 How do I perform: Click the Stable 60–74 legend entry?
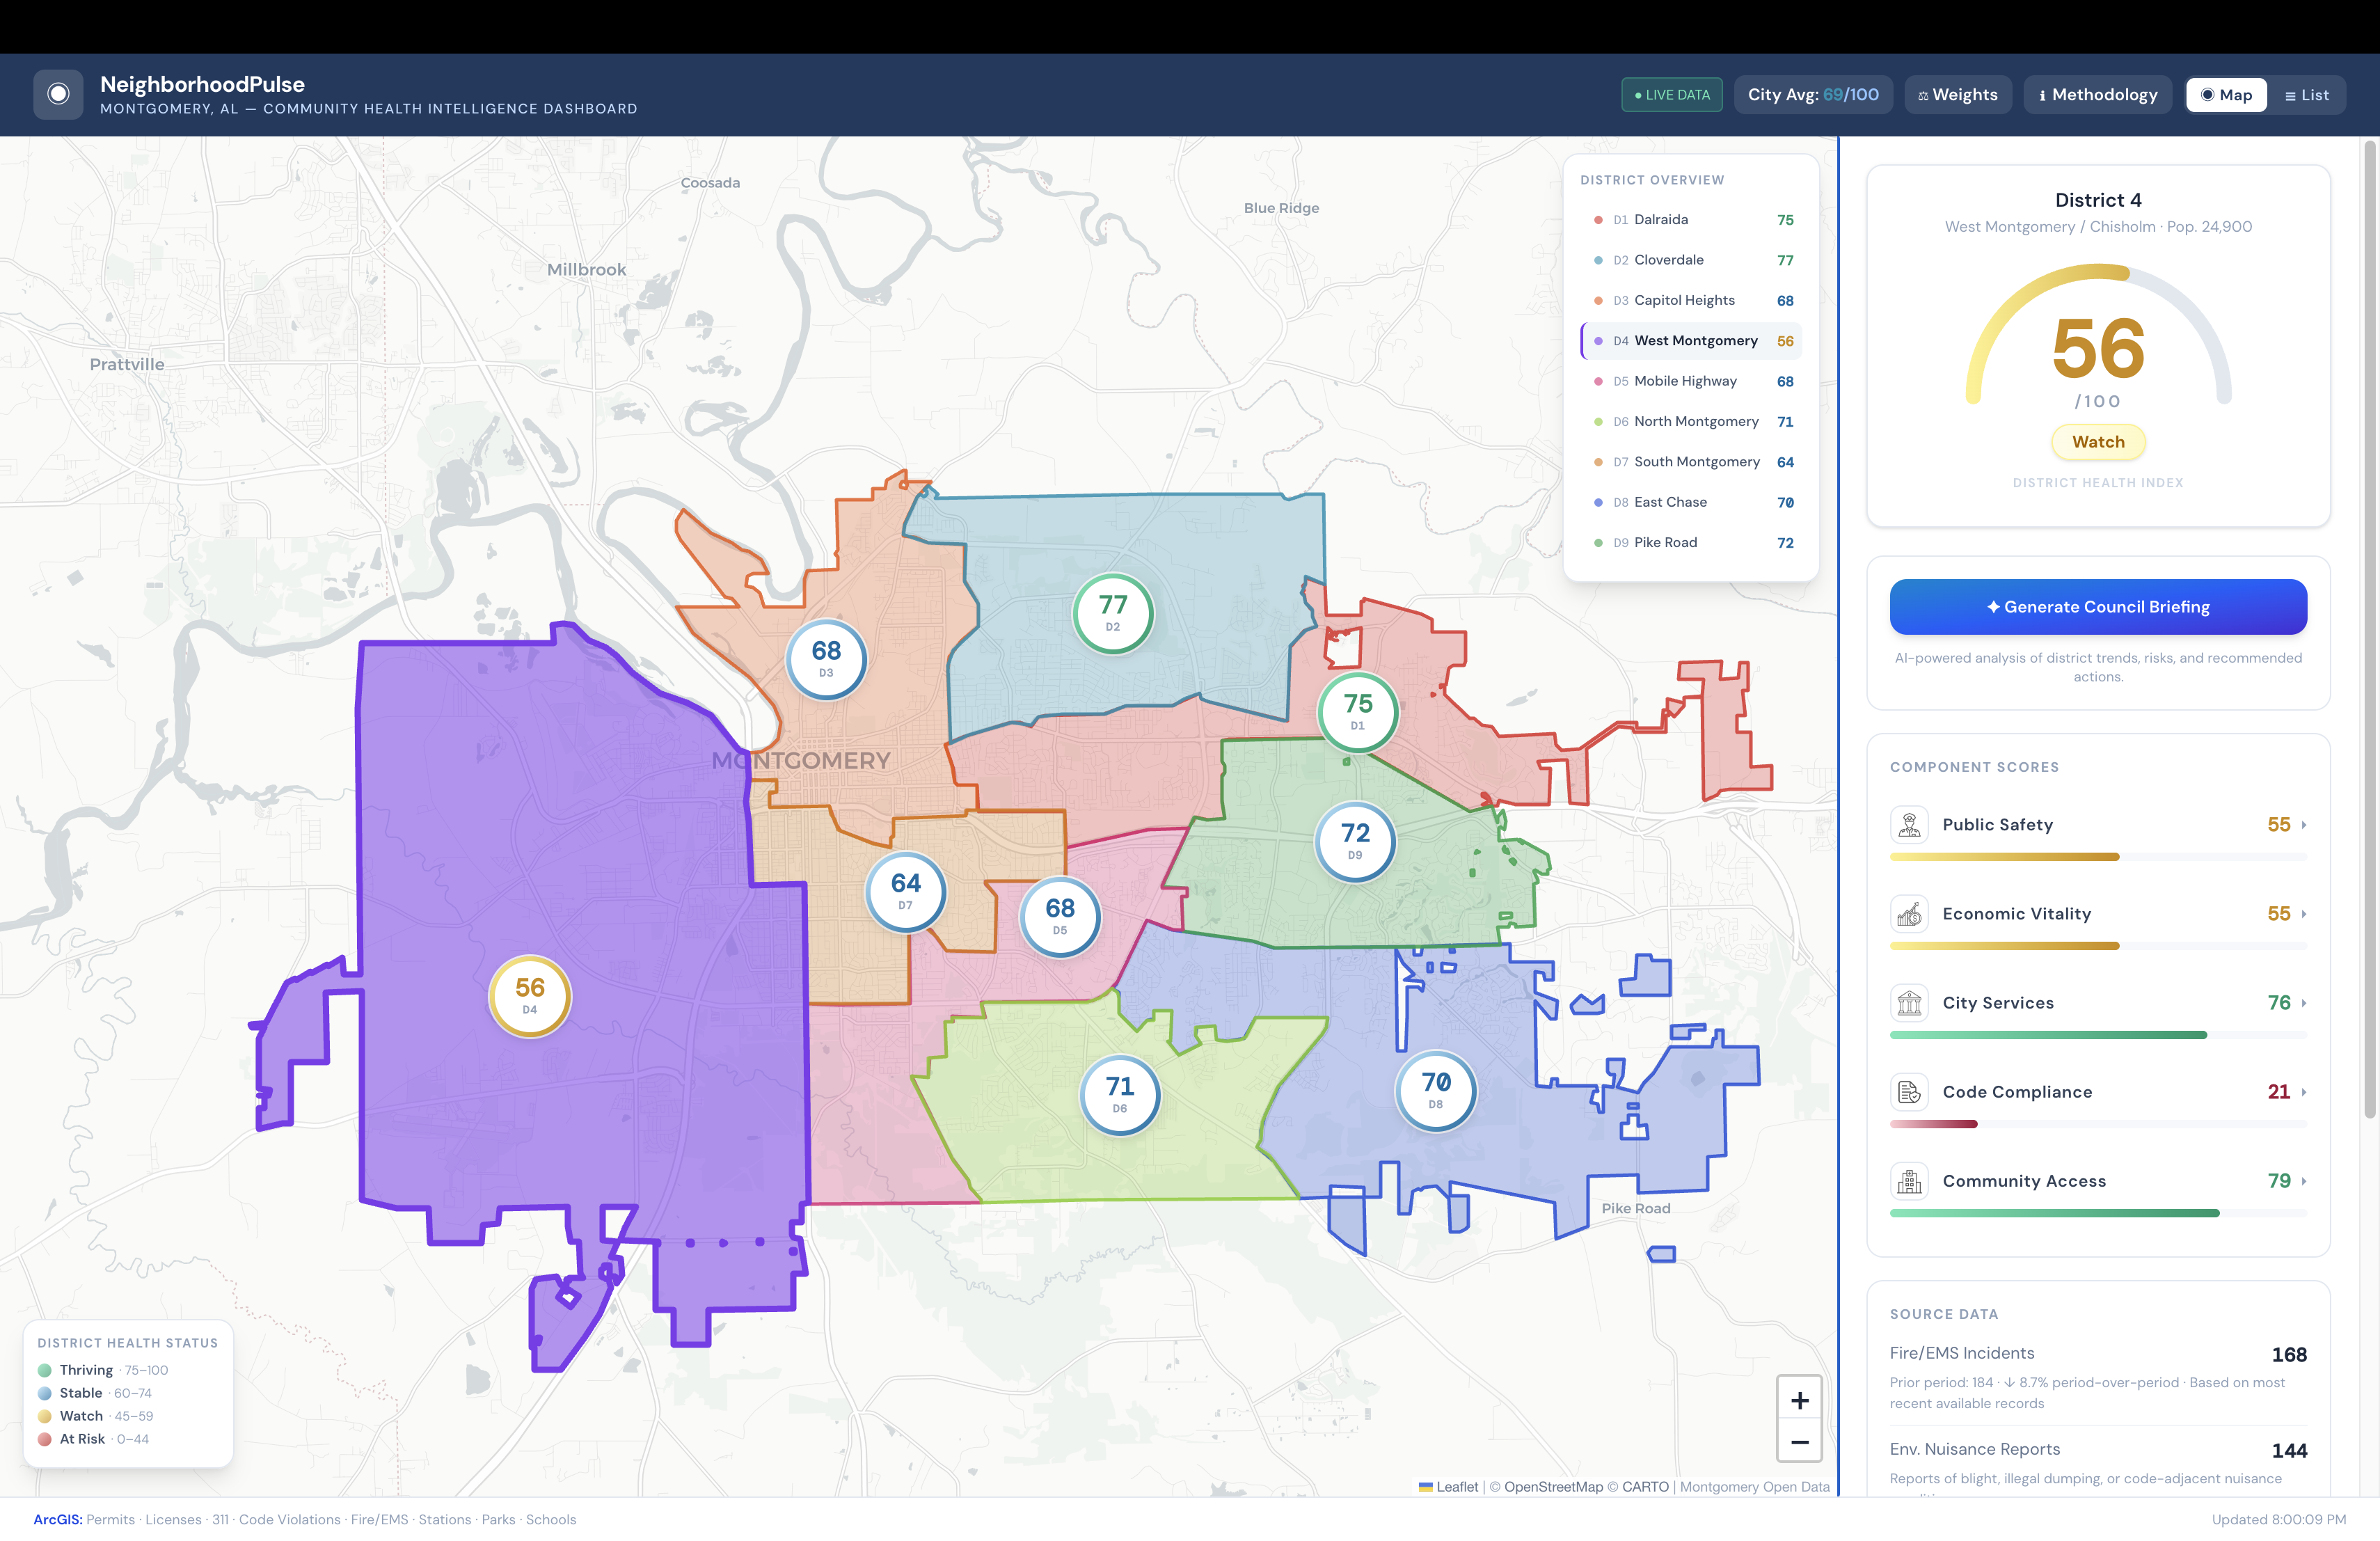click(95, 1393)
